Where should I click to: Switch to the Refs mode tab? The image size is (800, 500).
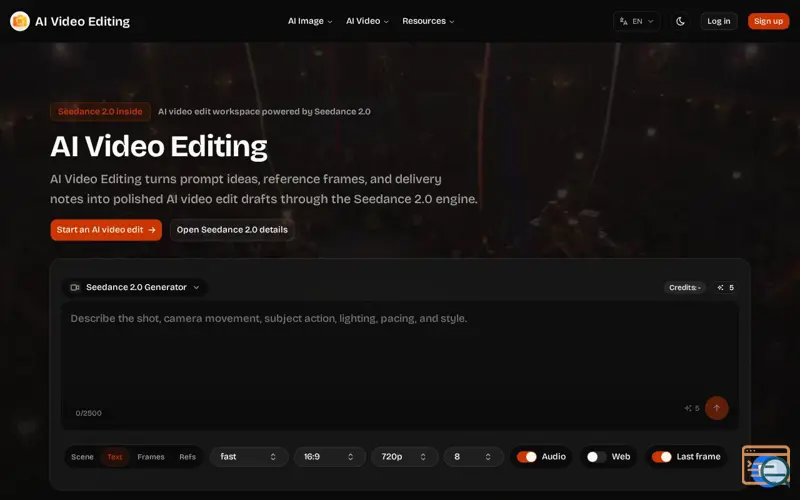[187, 457]
